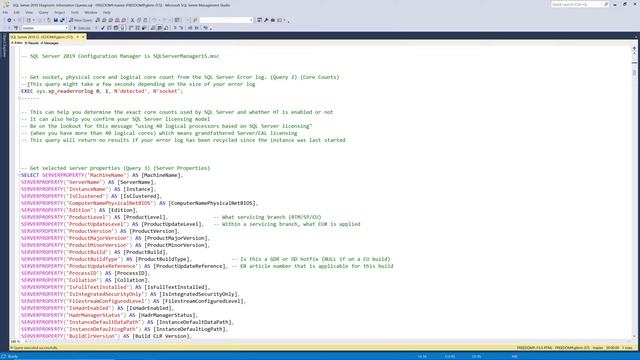The height and width of the screenshot is (360, 640).
Task: Switch to the Messages tab
Action: (49, 43)
